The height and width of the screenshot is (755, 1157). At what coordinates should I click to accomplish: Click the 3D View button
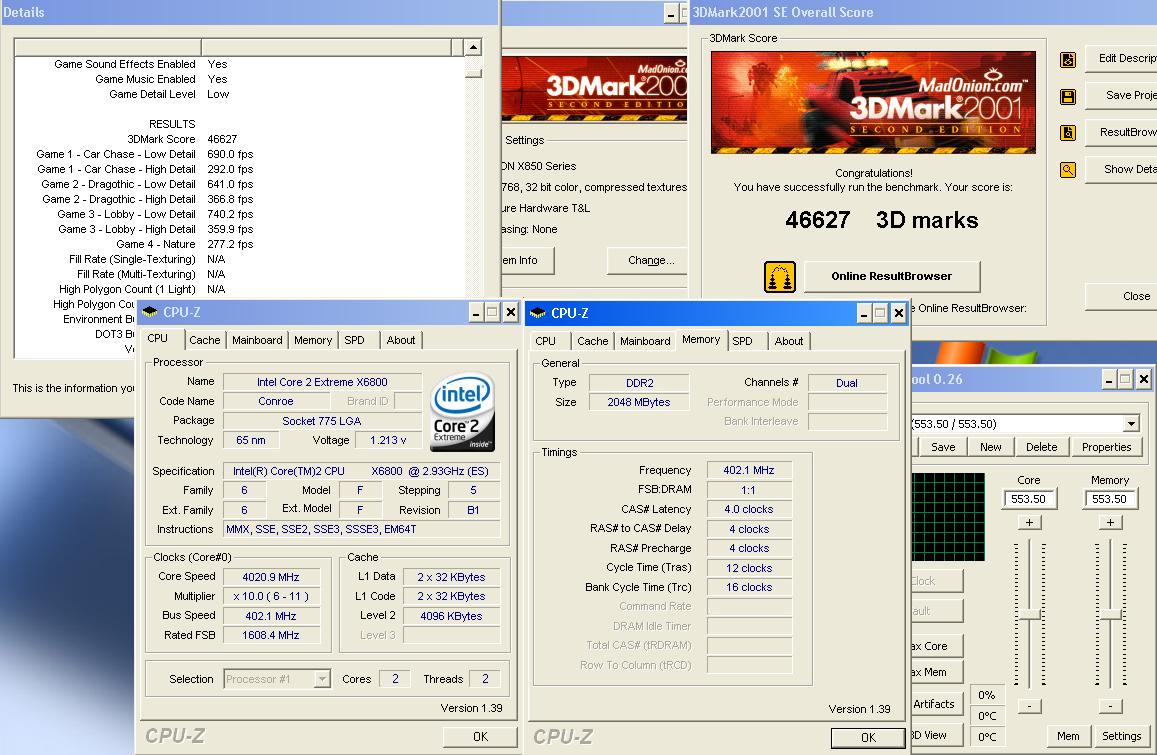pyautogui.click(x=937, y=735)
